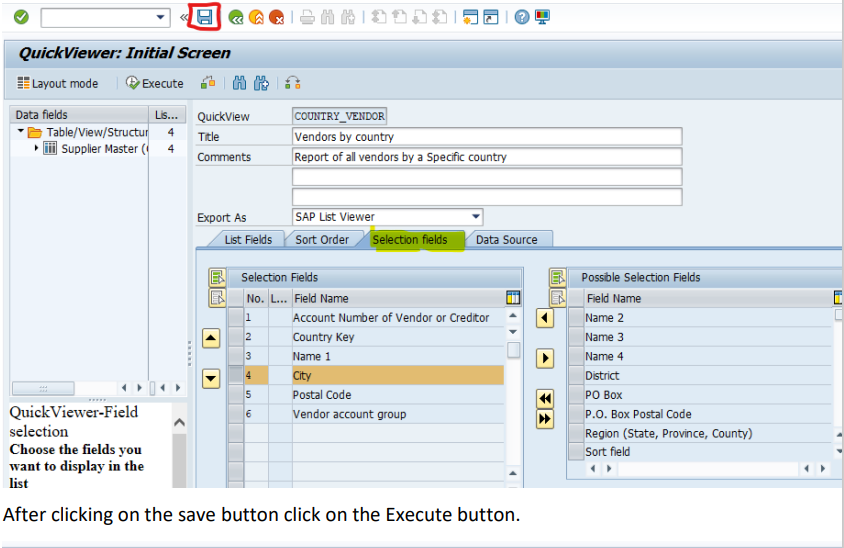Toggle row selector for PO Box
This screenshot has height=548, width=844.
pos(576,395)
